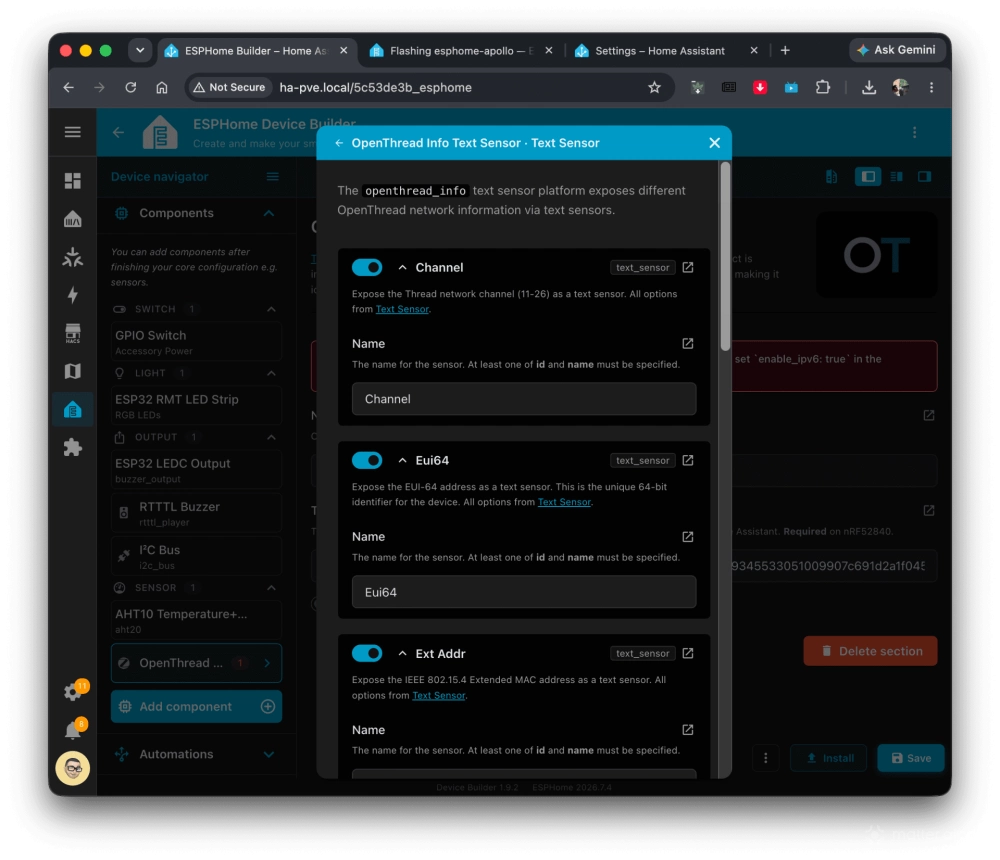Open the Device navigator list menu icon

pos(272,177)
